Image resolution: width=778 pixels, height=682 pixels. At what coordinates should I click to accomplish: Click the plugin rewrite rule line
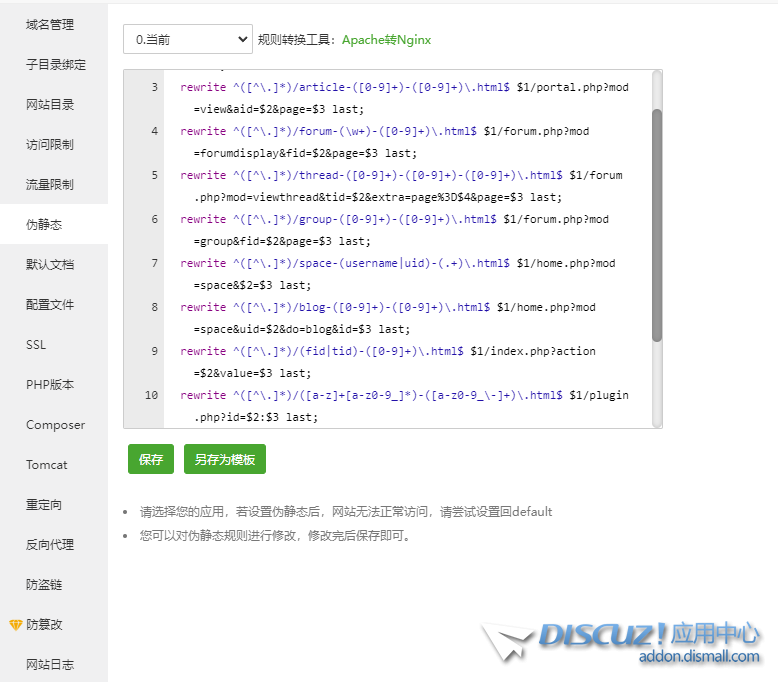(x=404, y=406)
